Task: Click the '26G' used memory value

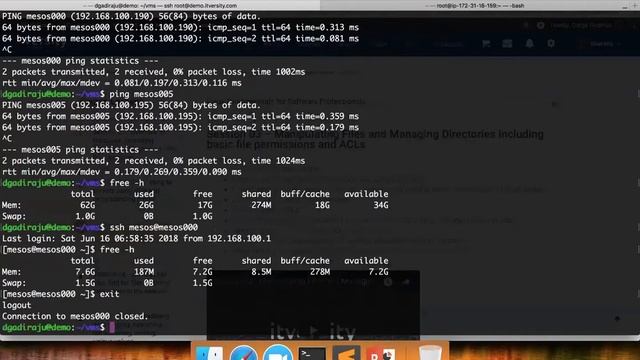Action: [146, 205]
